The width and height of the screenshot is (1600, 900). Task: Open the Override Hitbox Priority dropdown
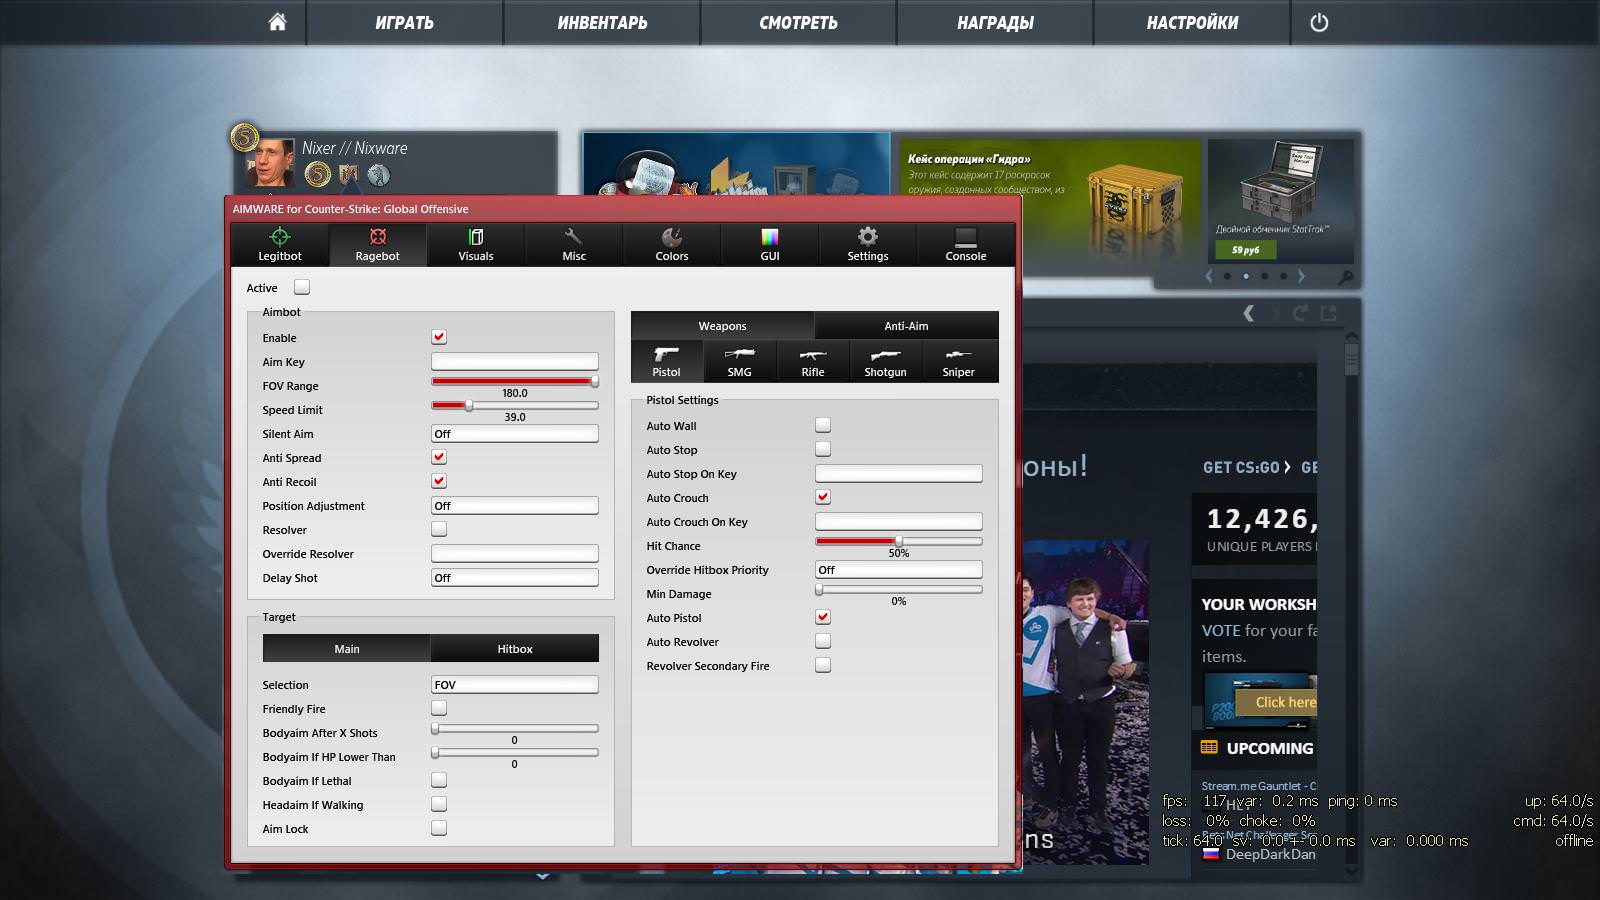[x=899, y=569]
